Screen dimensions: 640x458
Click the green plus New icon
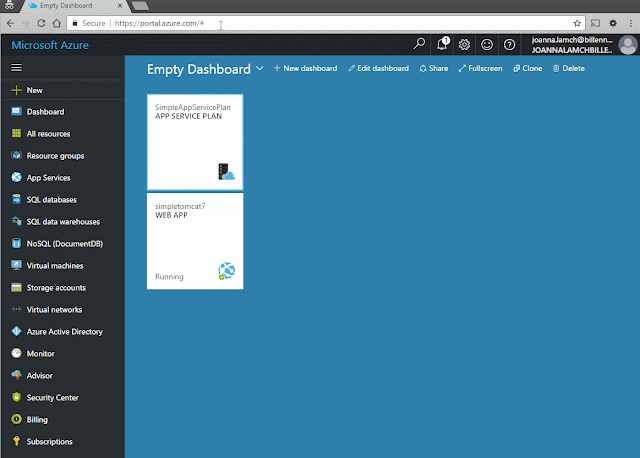tap(16, 90)
